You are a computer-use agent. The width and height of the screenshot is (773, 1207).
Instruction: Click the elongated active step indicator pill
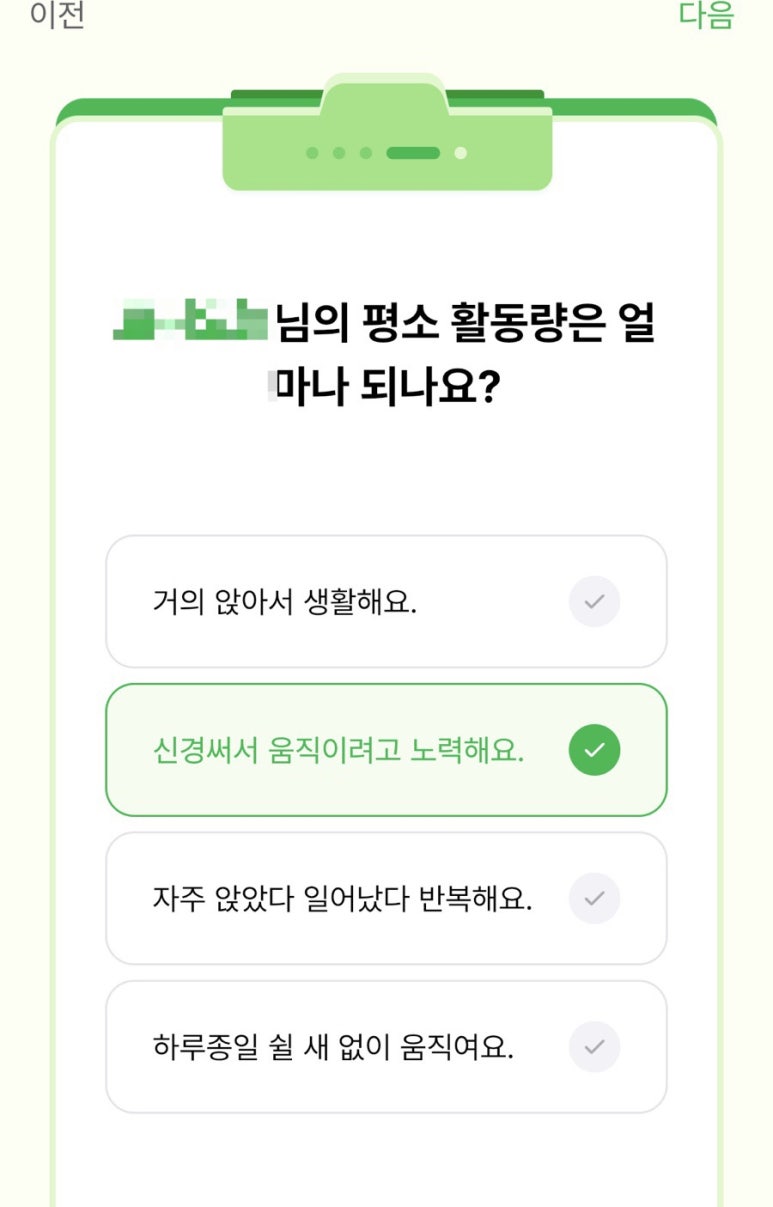[x=413, y=153]
